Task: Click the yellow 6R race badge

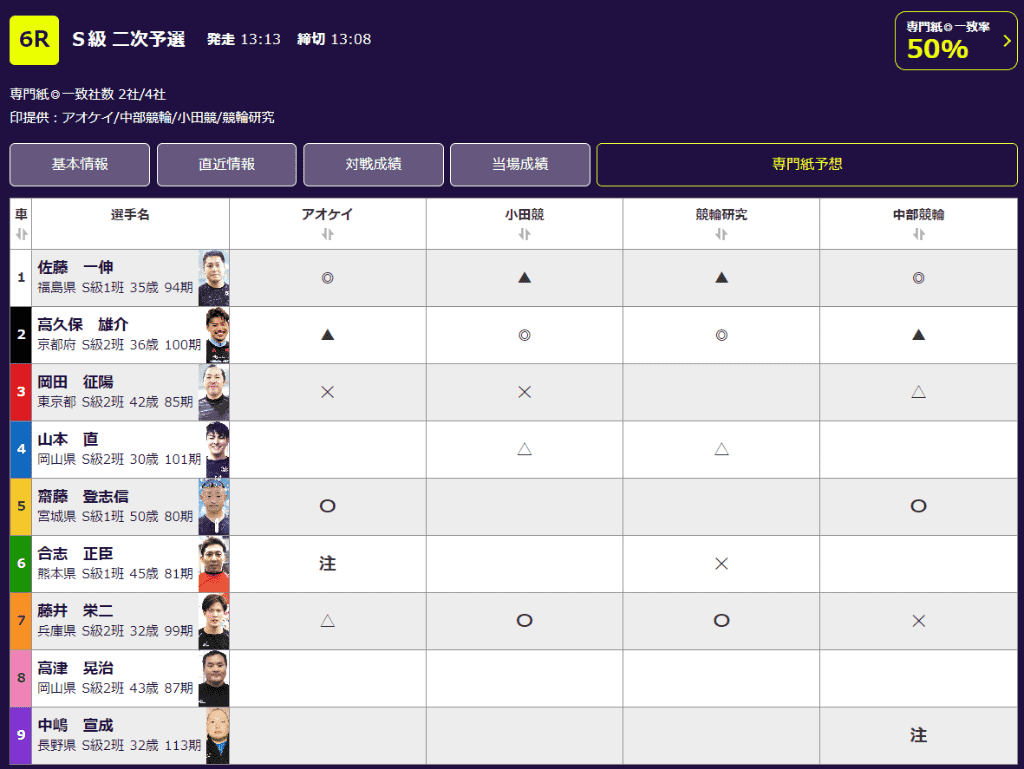Action: 34,40
